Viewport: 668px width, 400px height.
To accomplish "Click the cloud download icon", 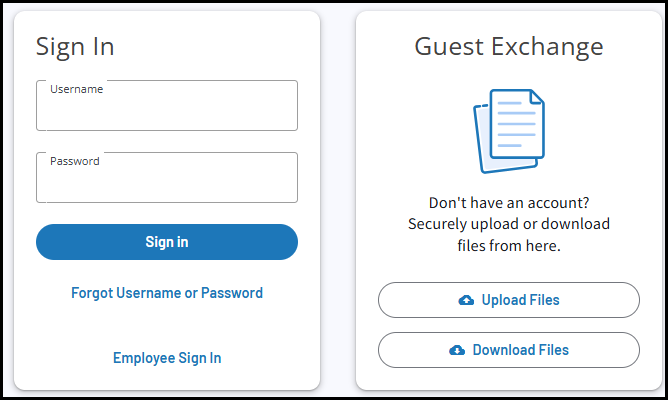I will 457,350.
